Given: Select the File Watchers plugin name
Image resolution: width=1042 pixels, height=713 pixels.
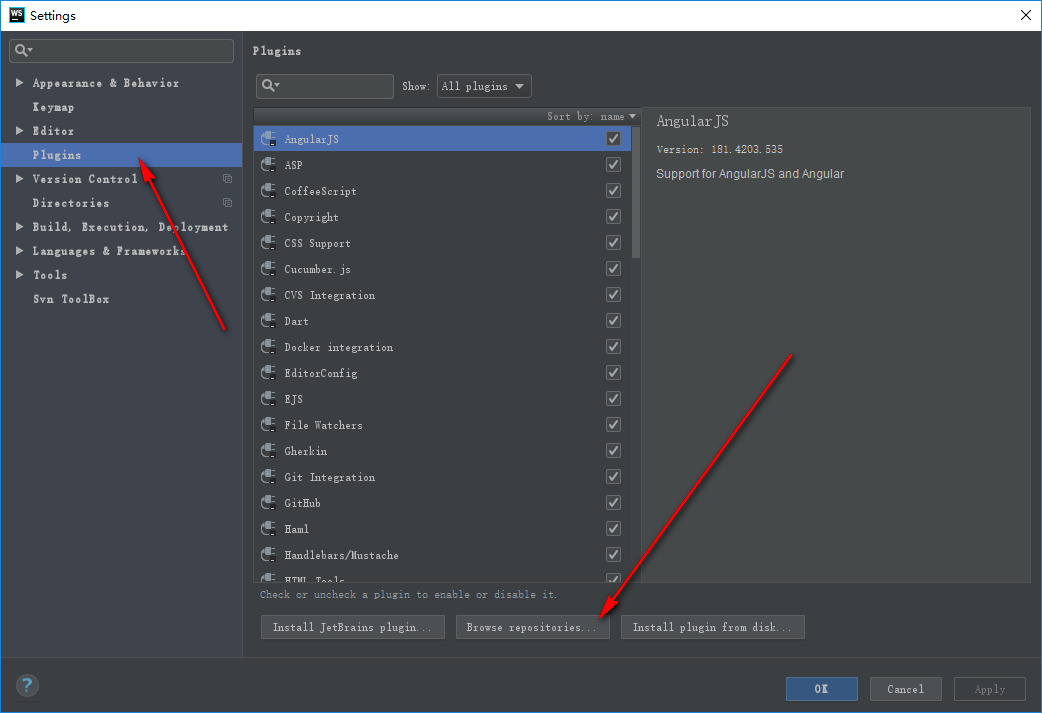Looking at the screenshot, I should point(324,425).
